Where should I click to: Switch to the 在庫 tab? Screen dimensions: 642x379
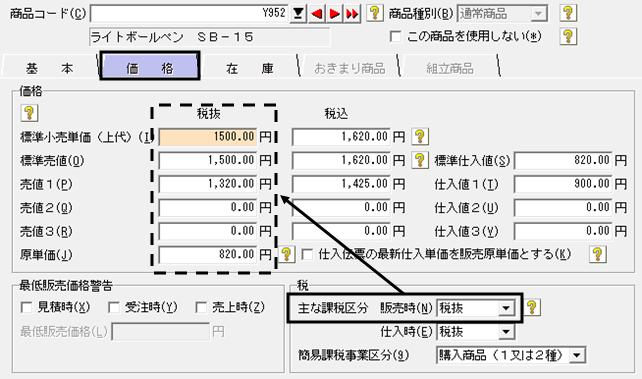tap(249, 68)
